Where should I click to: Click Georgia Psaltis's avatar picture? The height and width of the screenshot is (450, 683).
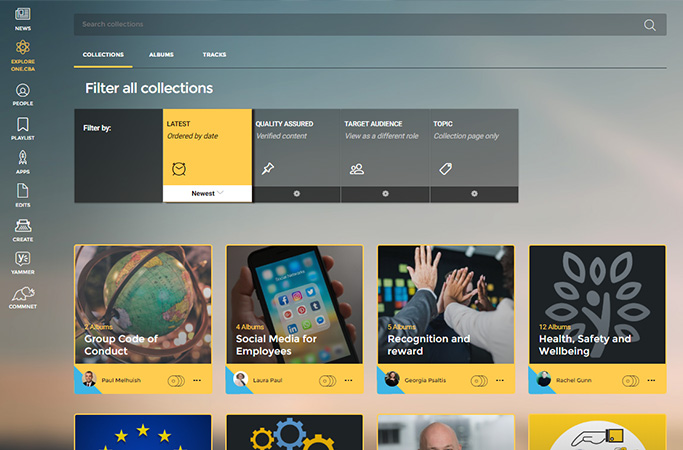pos(392,379)
